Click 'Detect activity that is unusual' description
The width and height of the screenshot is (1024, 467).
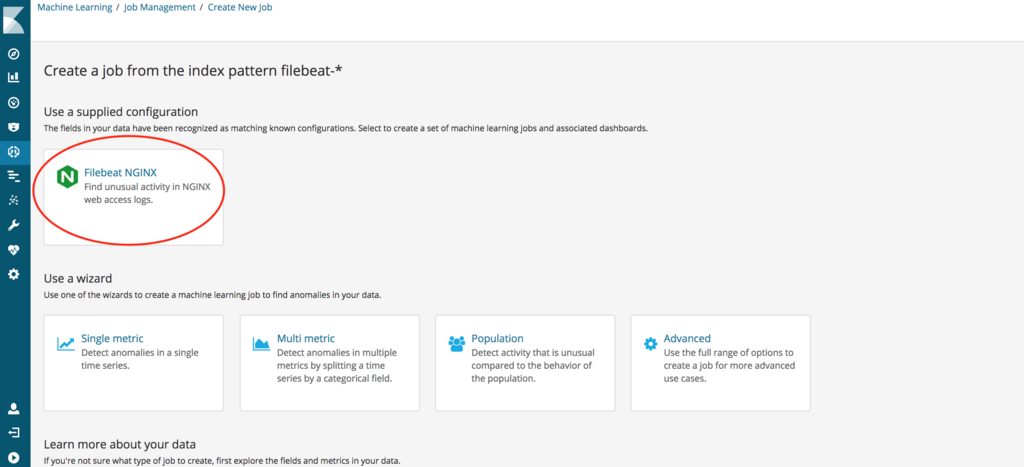point(533,366)
